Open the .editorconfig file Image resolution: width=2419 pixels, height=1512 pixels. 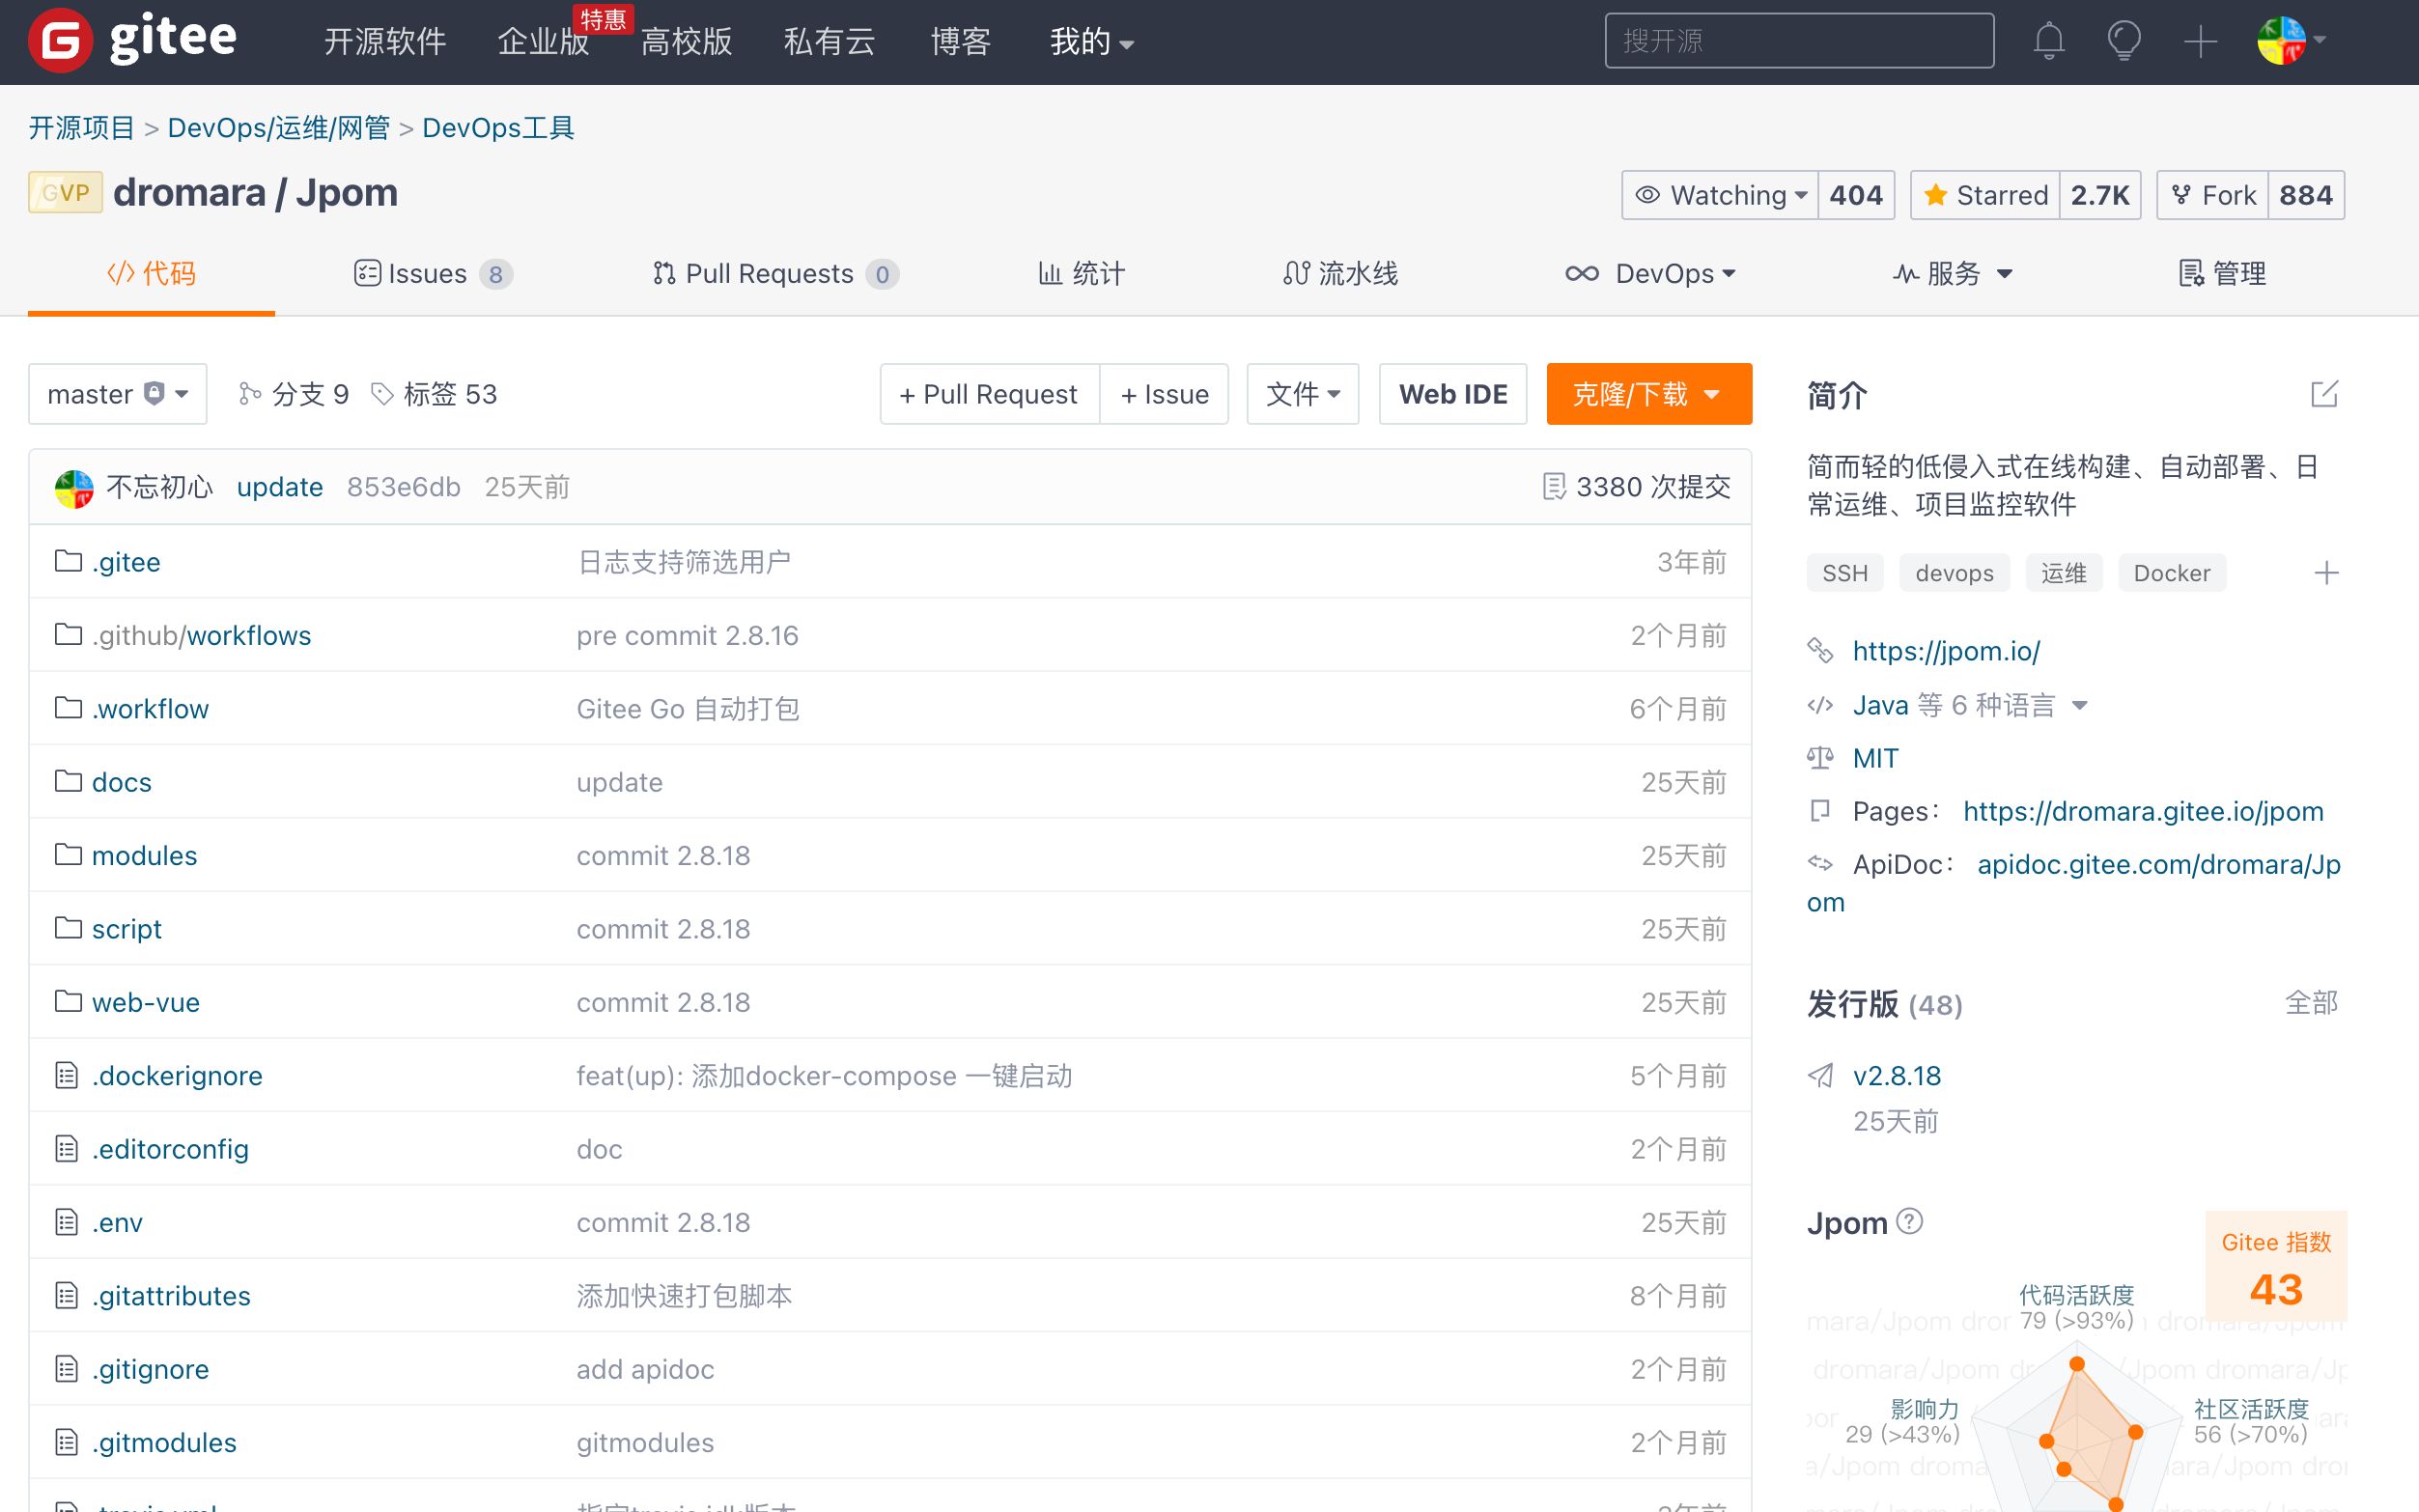point(171,1149)
